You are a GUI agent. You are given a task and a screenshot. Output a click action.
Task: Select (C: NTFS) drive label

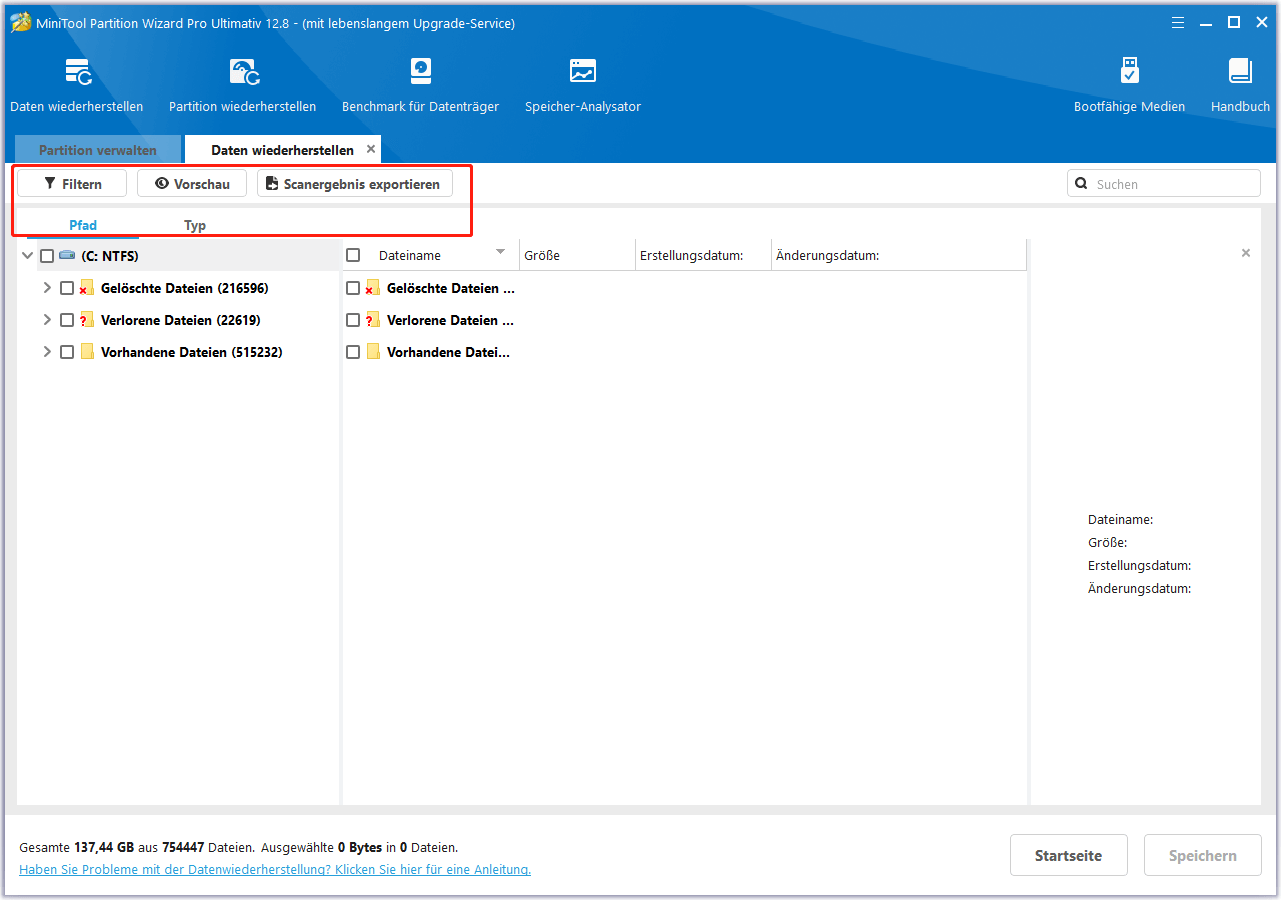click(110, 256)
